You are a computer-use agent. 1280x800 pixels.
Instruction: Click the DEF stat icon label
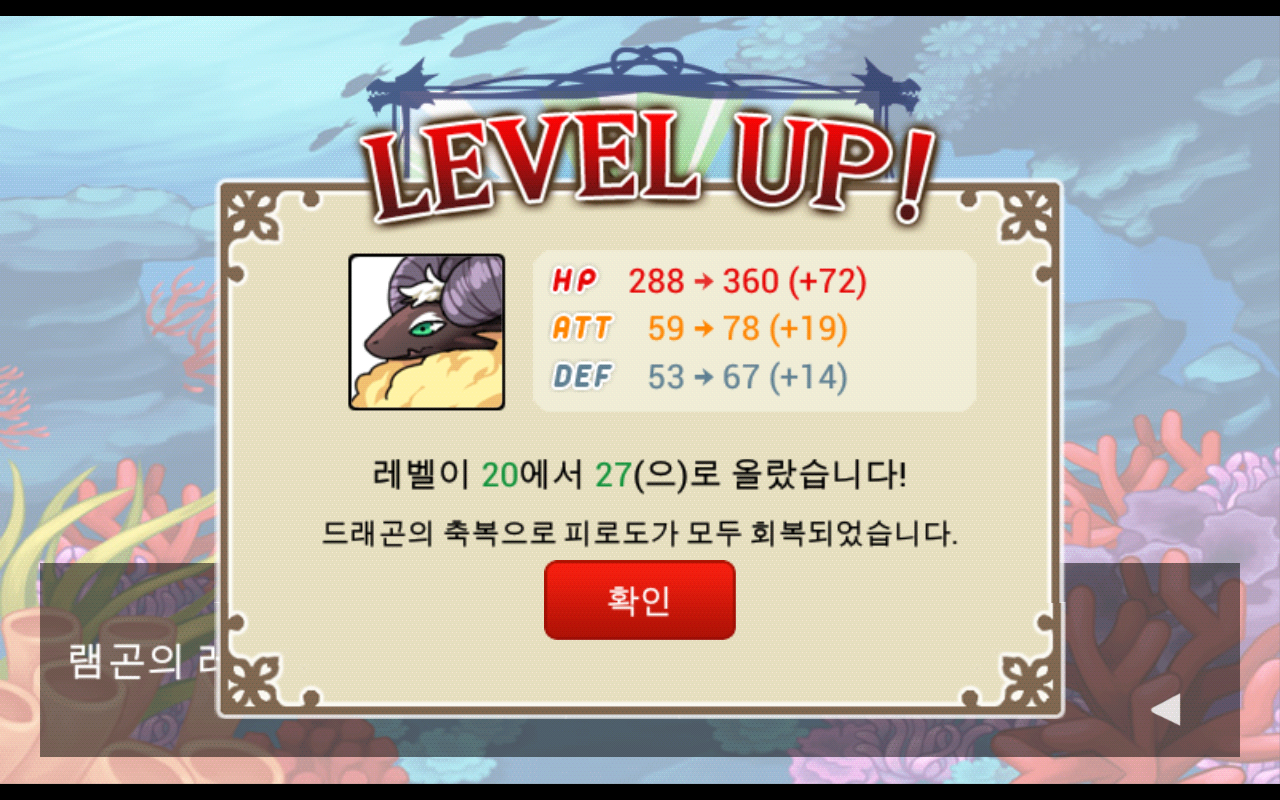[581, 376]
